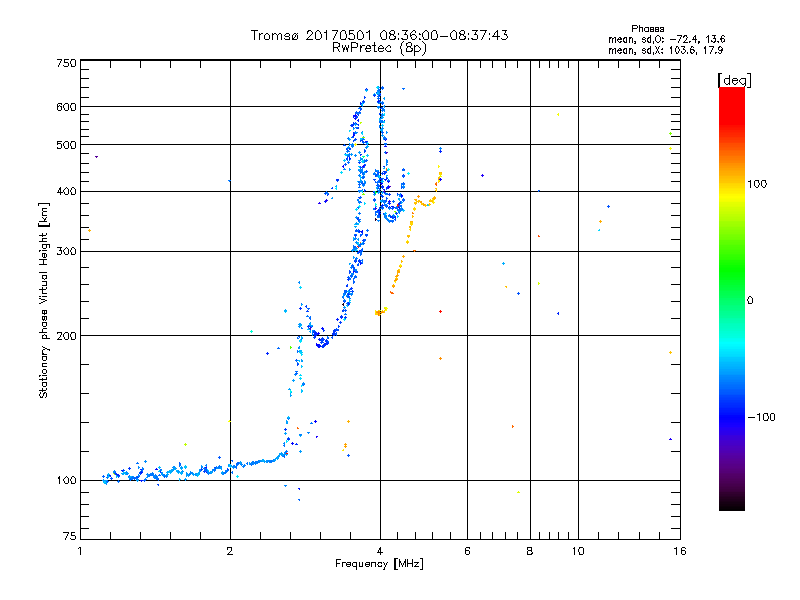Image resolution: width=800 pixels, height=600 pixels.
Task: Click the plot title "Tromsø 20170501 08:36:00-08:37:43"
Action: pyautogui.click(x=380, y=35)
